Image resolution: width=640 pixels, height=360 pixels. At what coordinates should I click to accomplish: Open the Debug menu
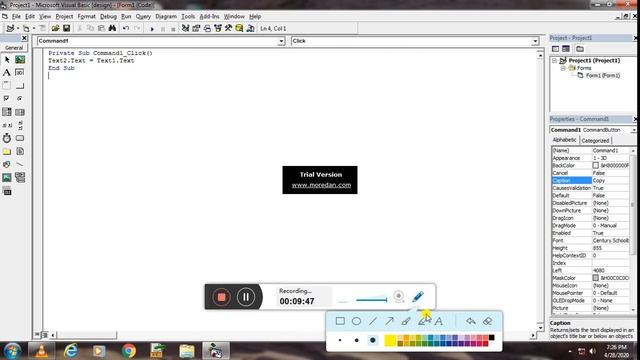click(x=108, y=16)
